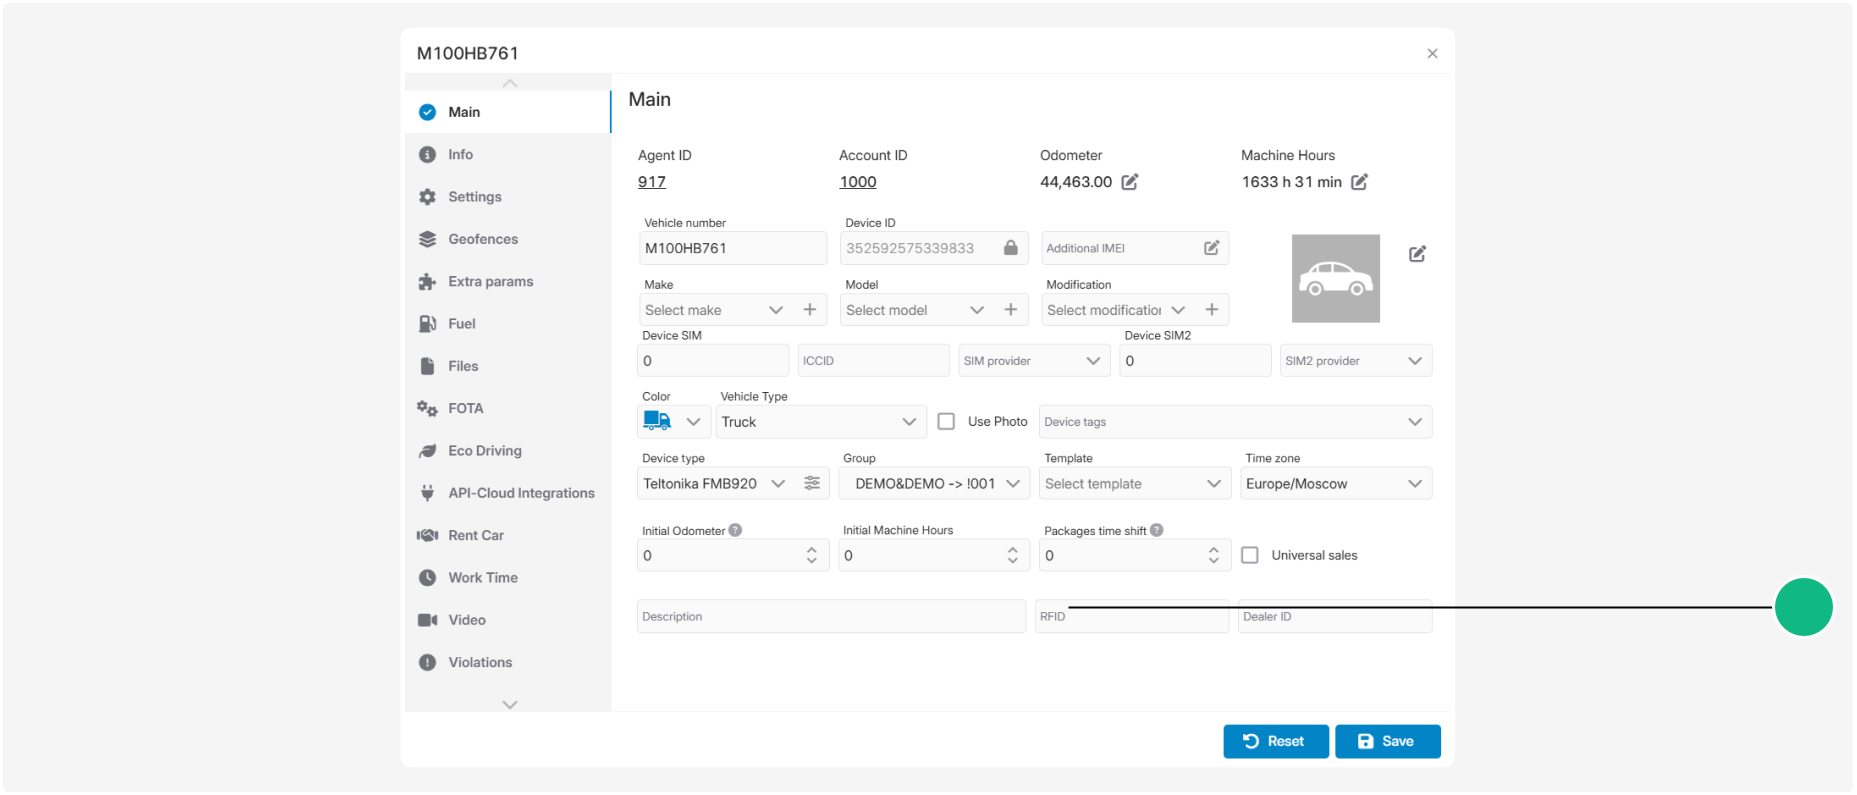
Task: Open the SIM provider dropdown
Action: (x=1034, y=361)
